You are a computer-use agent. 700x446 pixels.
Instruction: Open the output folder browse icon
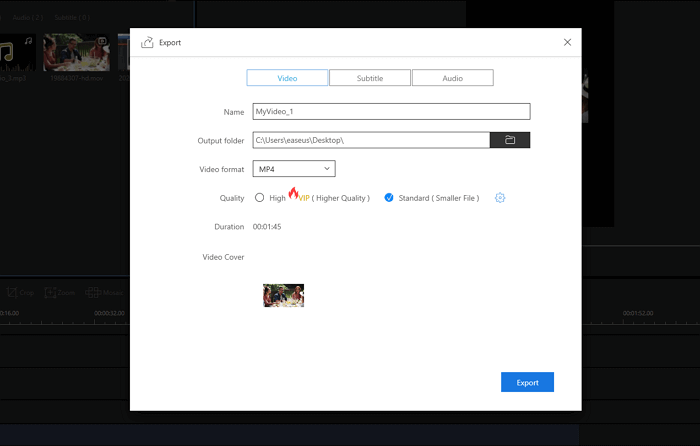coord(509,140)
